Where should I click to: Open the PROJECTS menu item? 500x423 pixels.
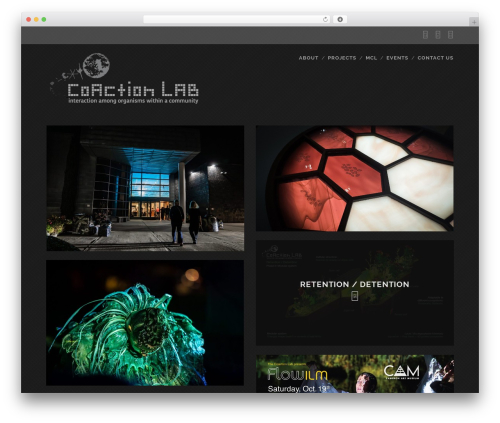click(342, 58)
